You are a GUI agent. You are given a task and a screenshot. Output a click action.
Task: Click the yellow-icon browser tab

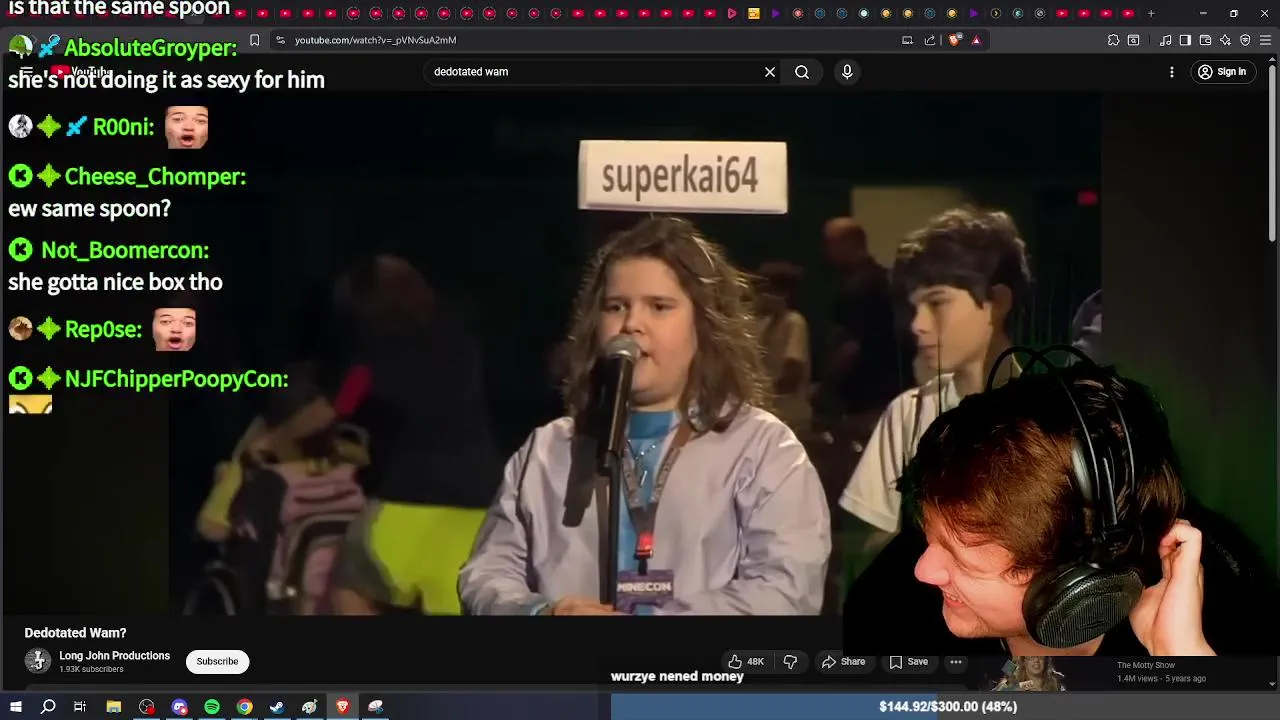point(753,13)
